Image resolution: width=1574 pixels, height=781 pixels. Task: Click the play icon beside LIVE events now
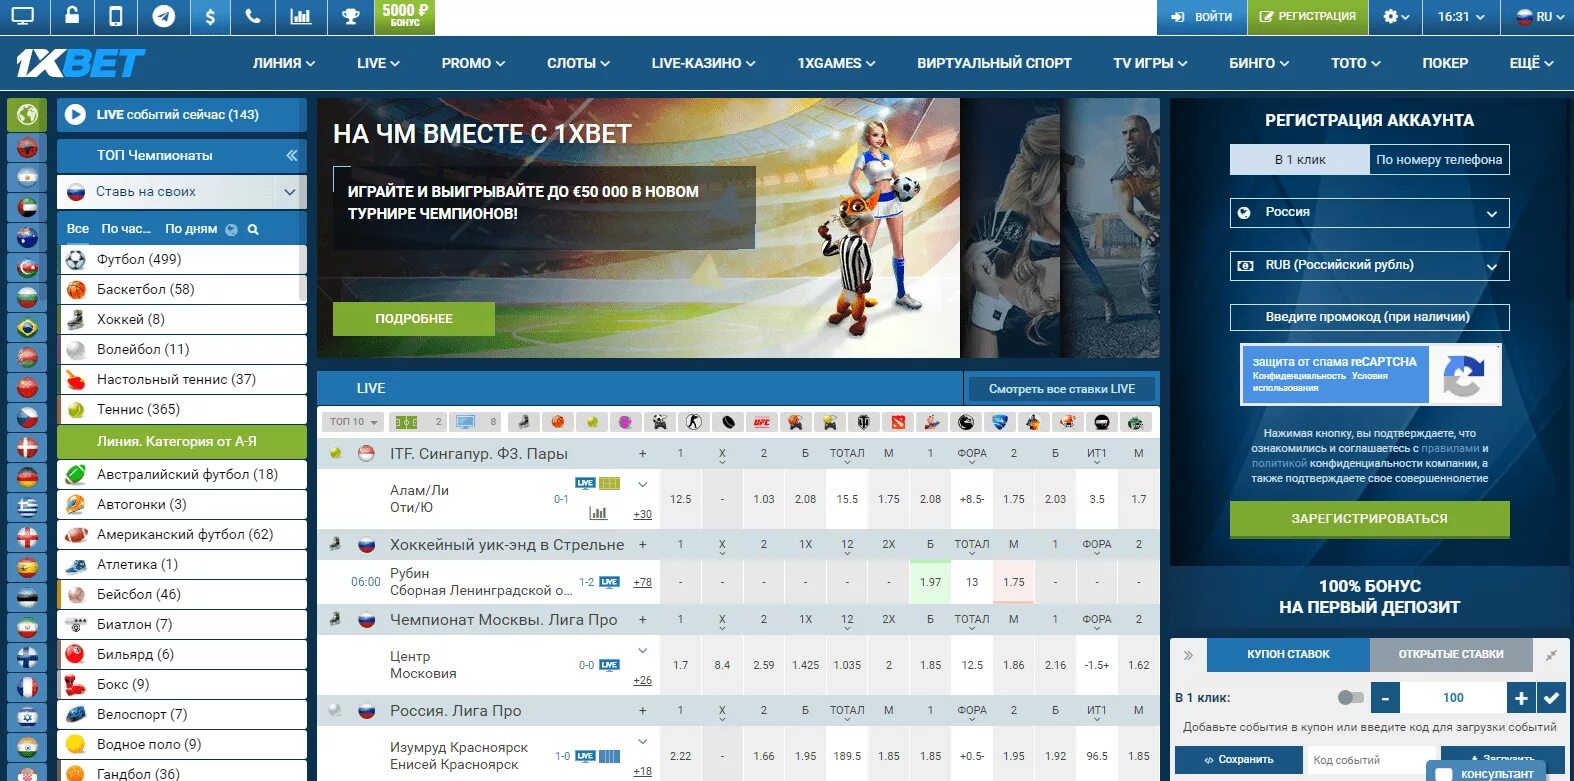coord(75,115)
